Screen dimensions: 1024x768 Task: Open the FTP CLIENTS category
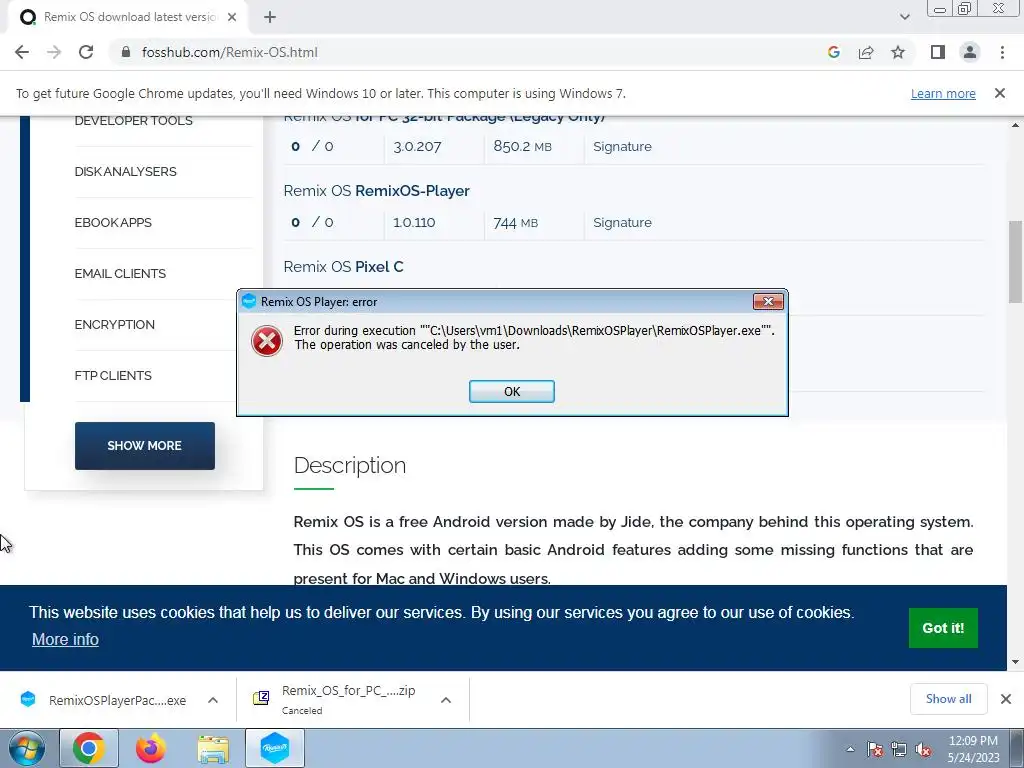click(113, 376)
